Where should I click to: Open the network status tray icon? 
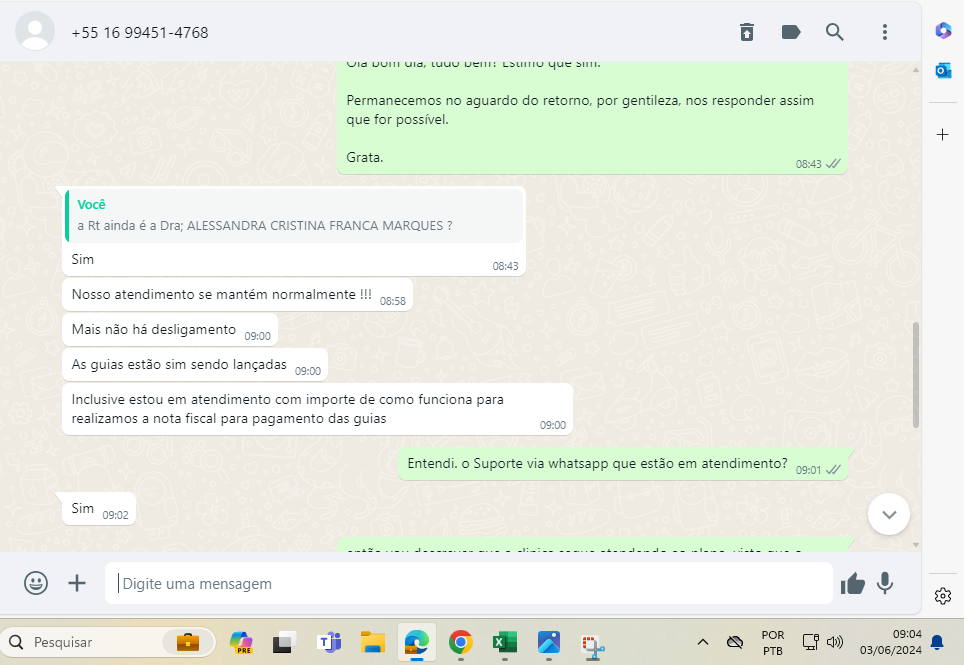[x=810, y=642]
